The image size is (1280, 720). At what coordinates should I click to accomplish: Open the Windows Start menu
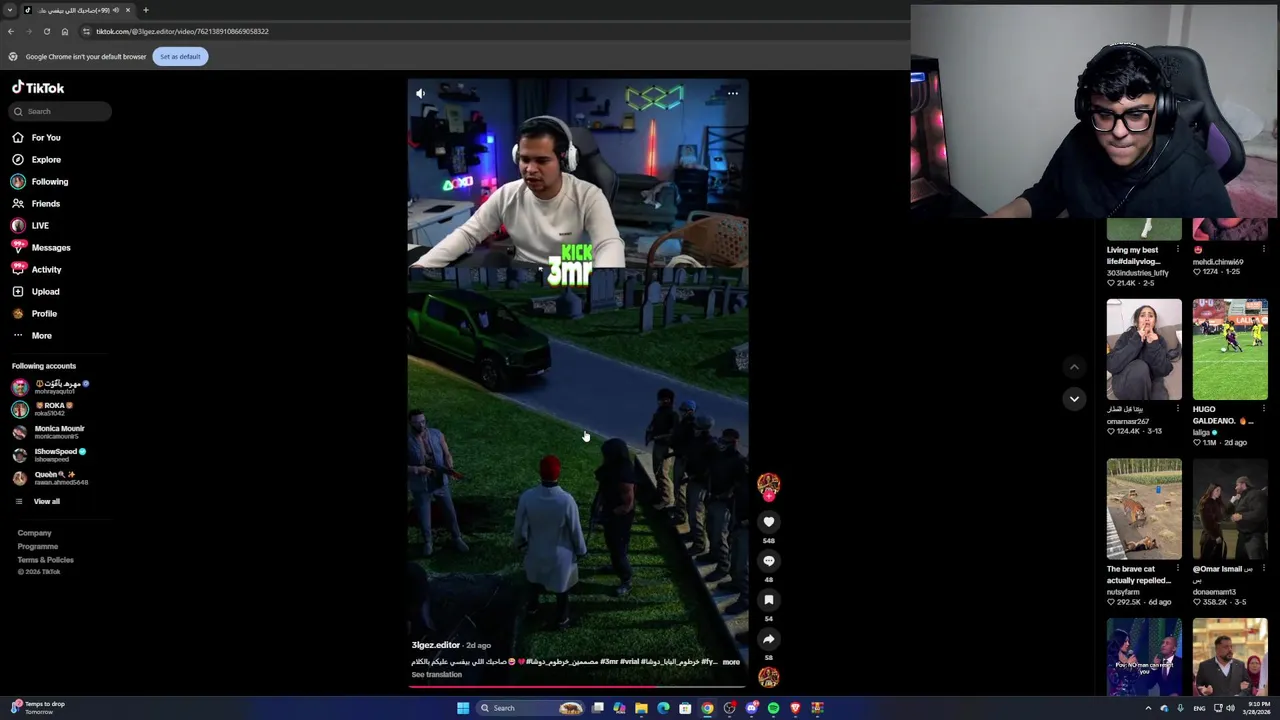463,708
